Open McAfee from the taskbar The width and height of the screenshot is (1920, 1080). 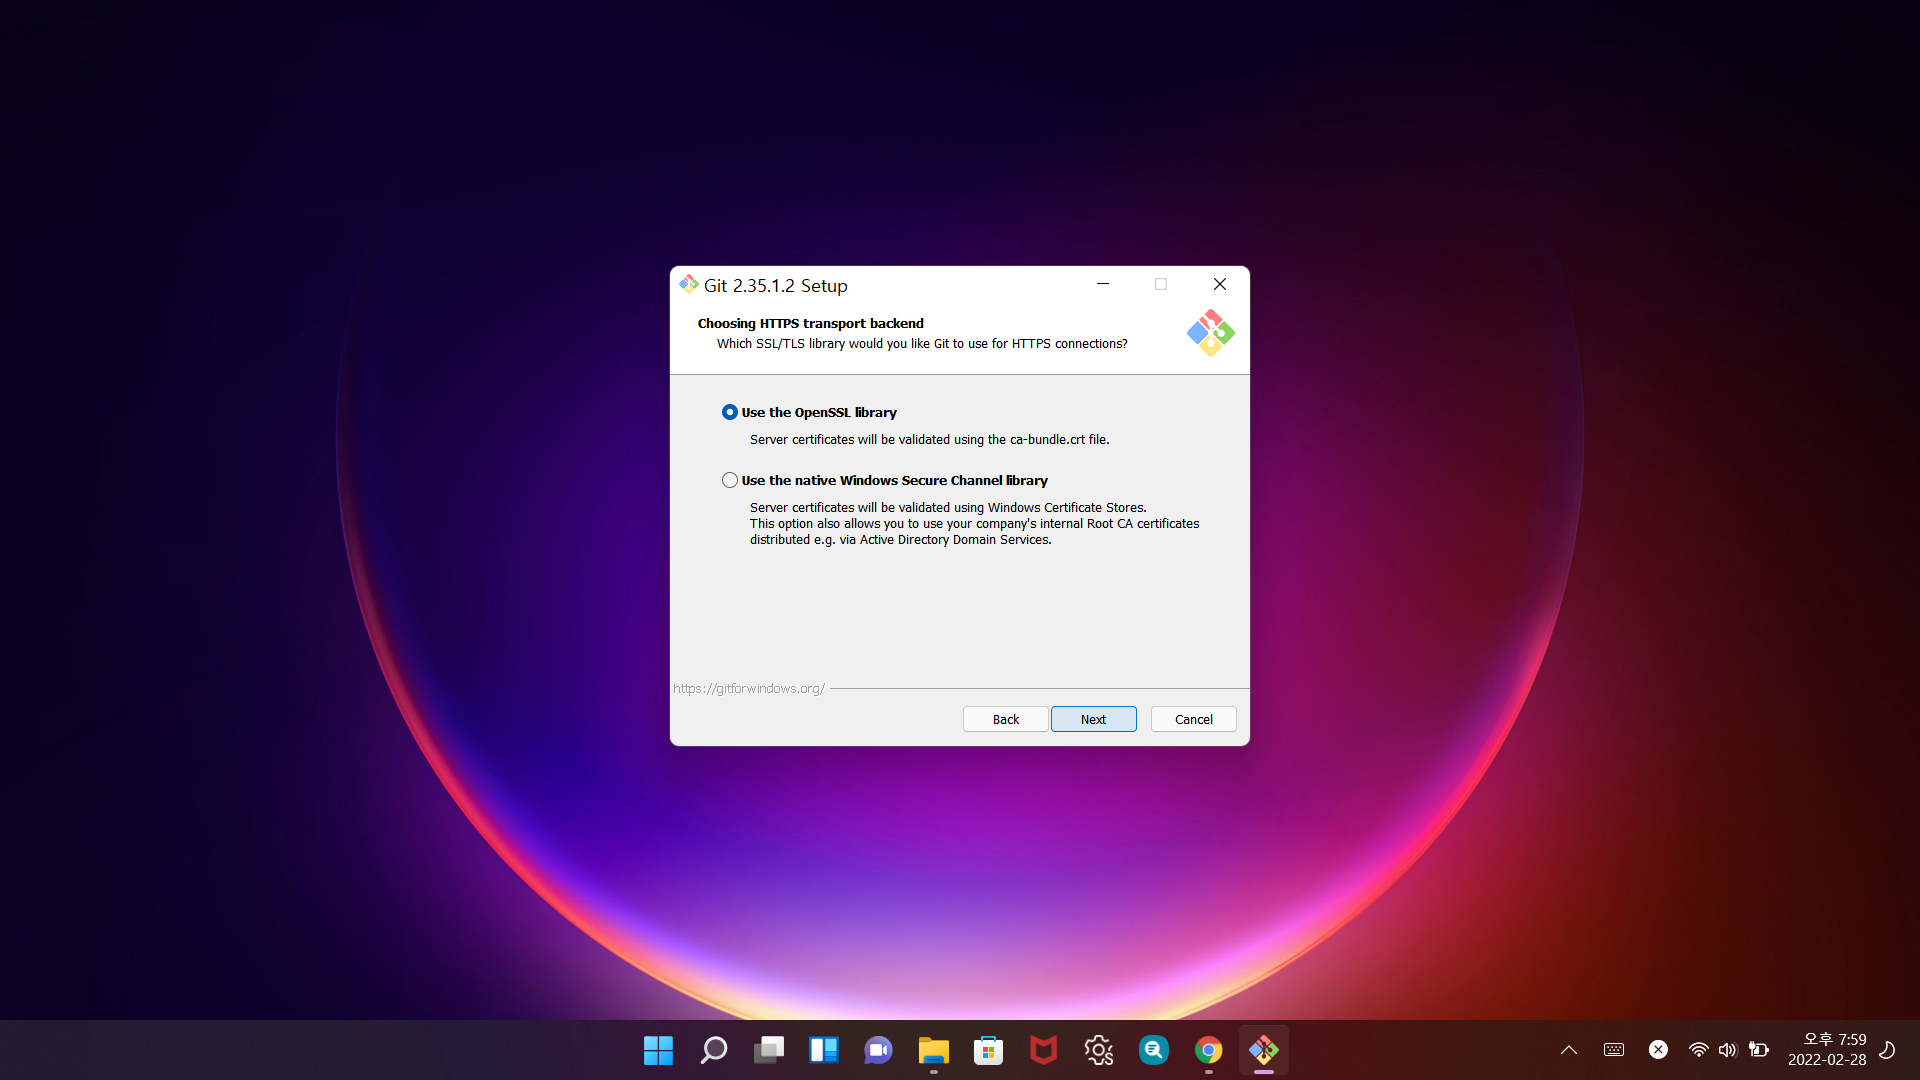coord(1043,1050)
